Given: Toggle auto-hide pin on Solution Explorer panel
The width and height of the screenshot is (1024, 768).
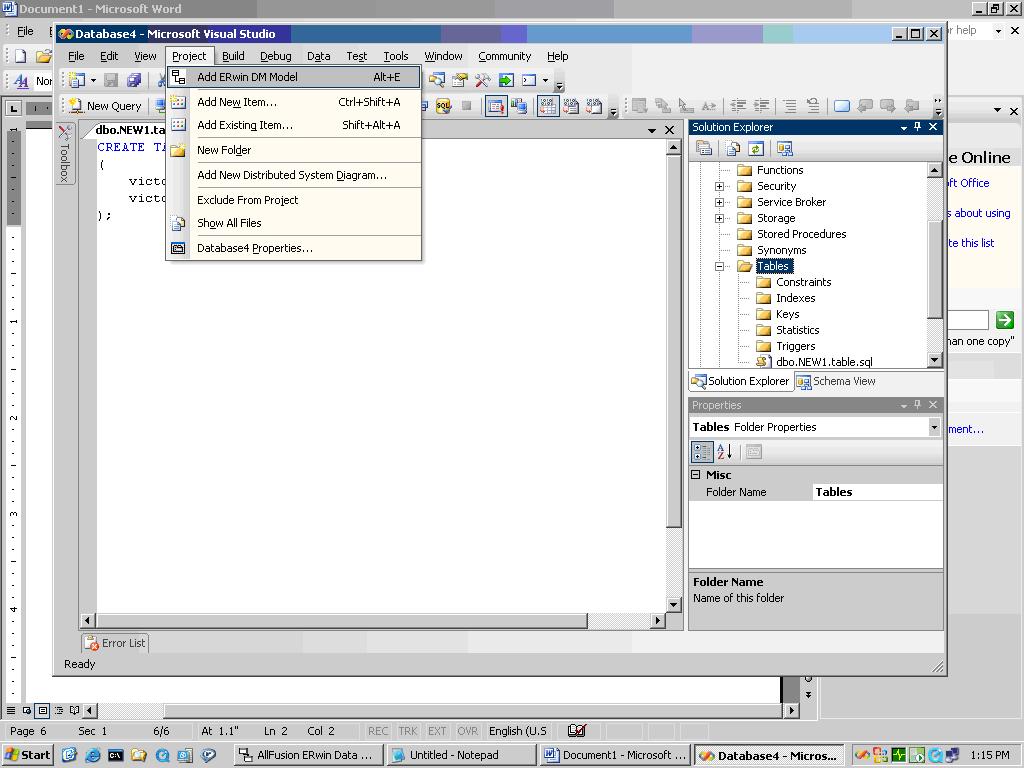Looking at the screenshot, I should pyautogui.click(x=918, y=127).
